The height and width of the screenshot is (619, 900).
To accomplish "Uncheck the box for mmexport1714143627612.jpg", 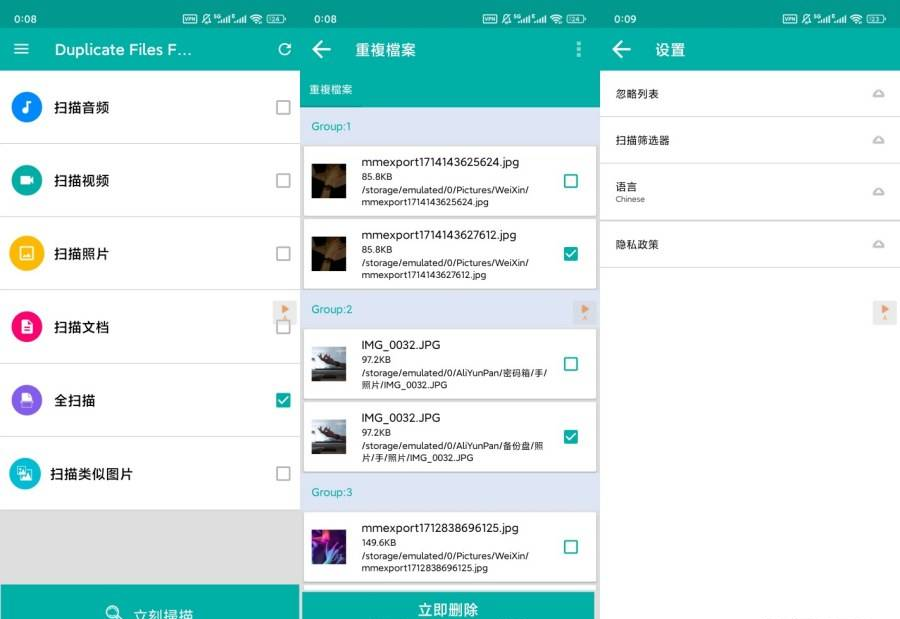I will [x=571, y=253].
